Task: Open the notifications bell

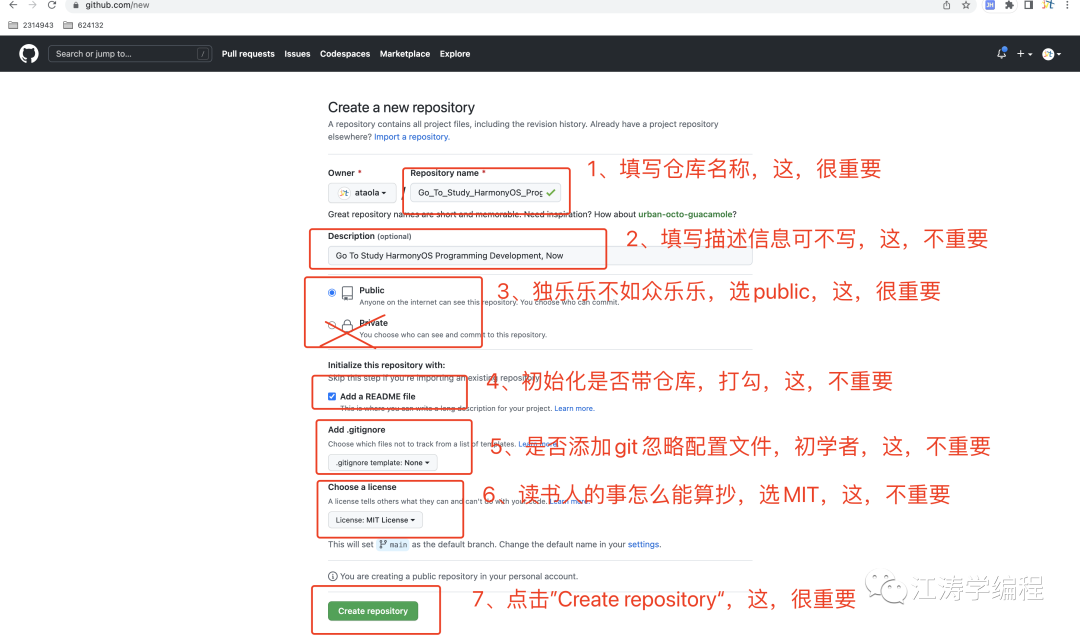Action: 1001,53
